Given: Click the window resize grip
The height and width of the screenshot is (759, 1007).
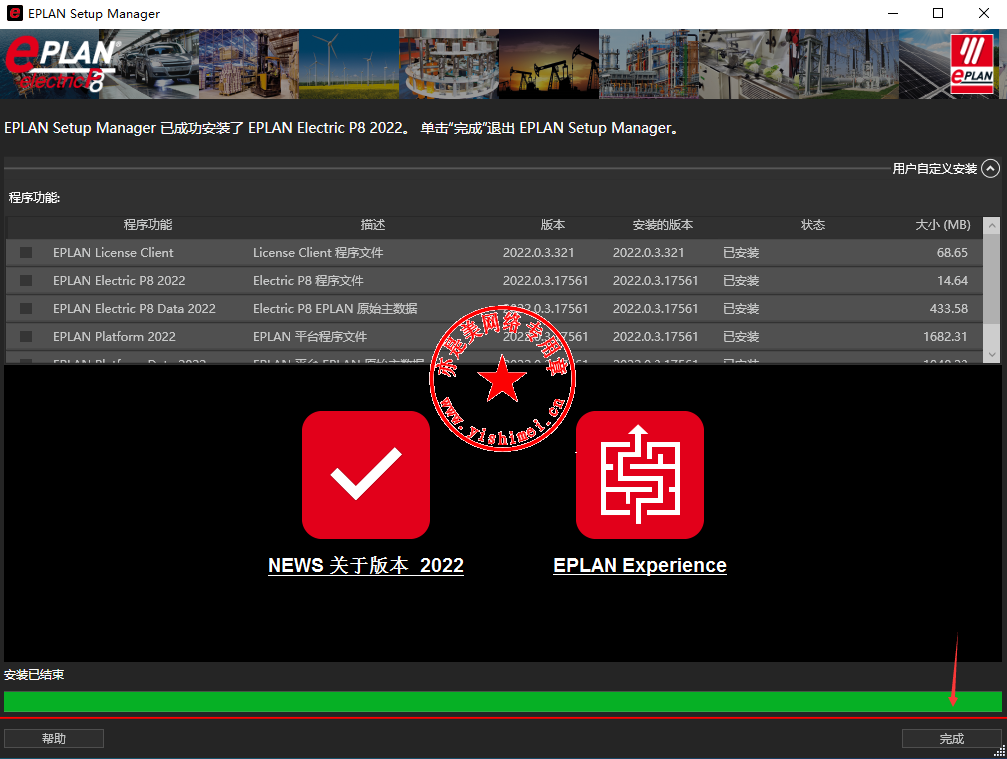Looking at the screenshot, I should tap(999, 751).
